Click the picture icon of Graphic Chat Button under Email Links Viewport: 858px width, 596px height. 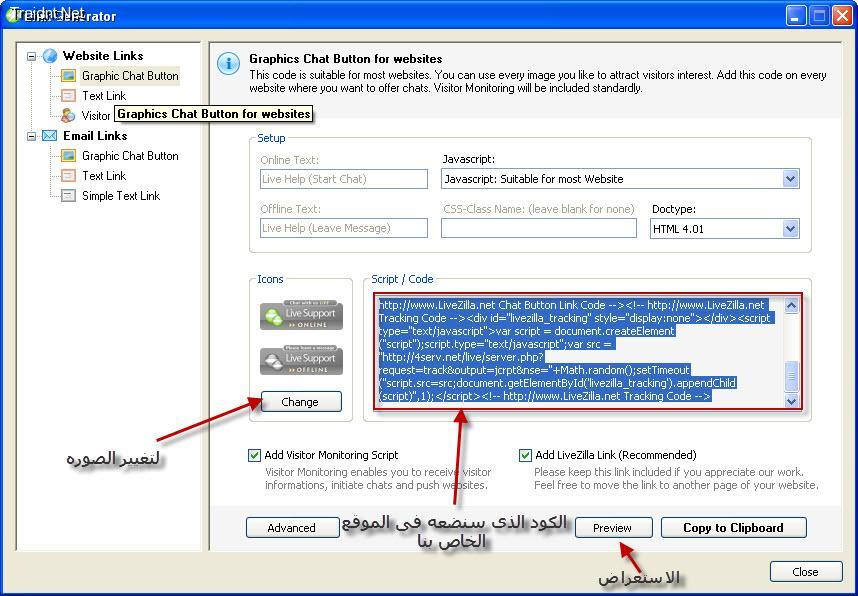[68, 156]
